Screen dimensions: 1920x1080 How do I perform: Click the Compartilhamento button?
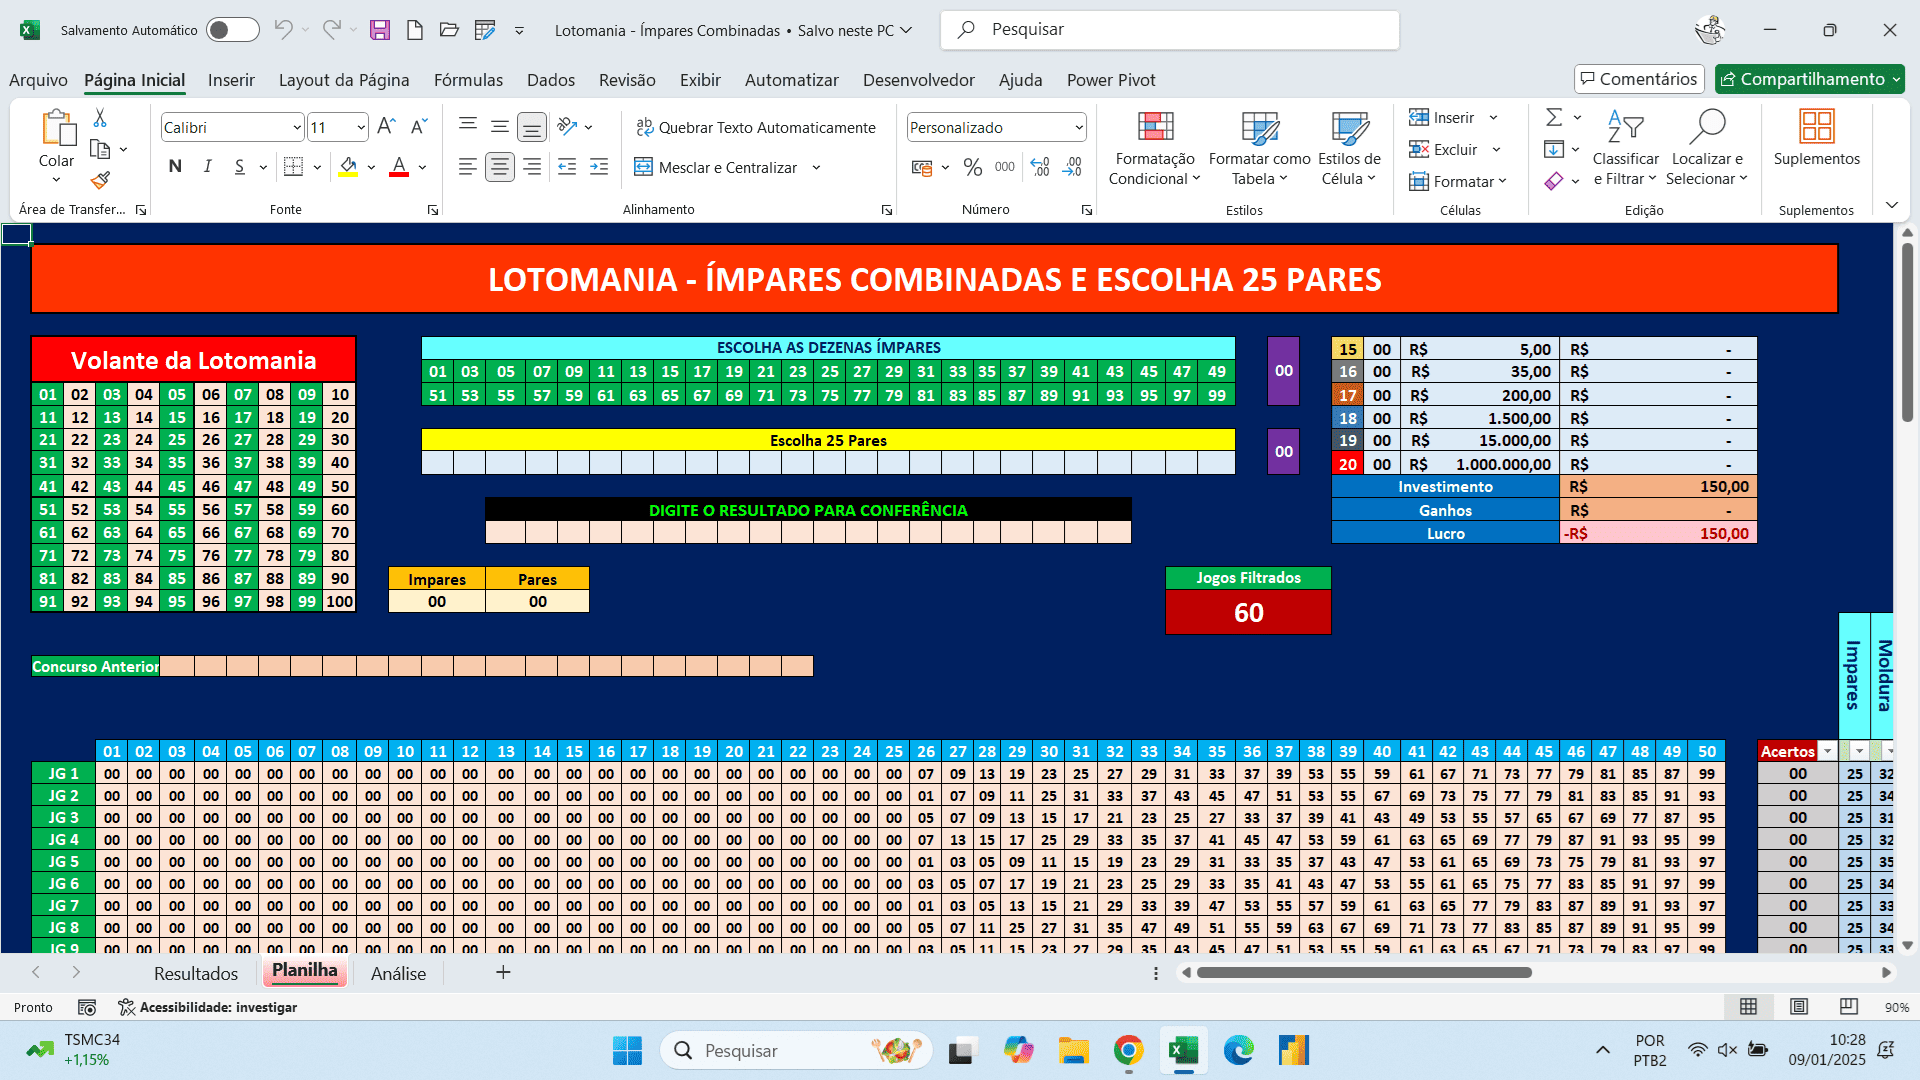click(1810, 79)
